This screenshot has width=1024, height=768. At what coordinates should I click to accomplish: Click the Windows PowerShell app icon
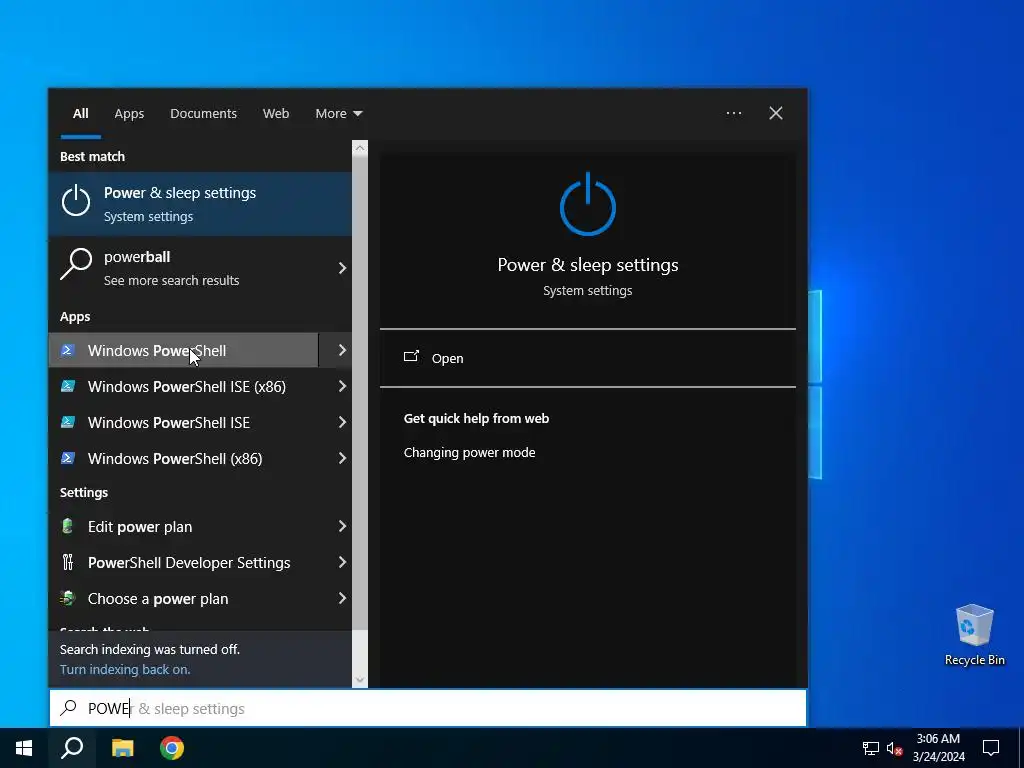click(x=67, y=350)
